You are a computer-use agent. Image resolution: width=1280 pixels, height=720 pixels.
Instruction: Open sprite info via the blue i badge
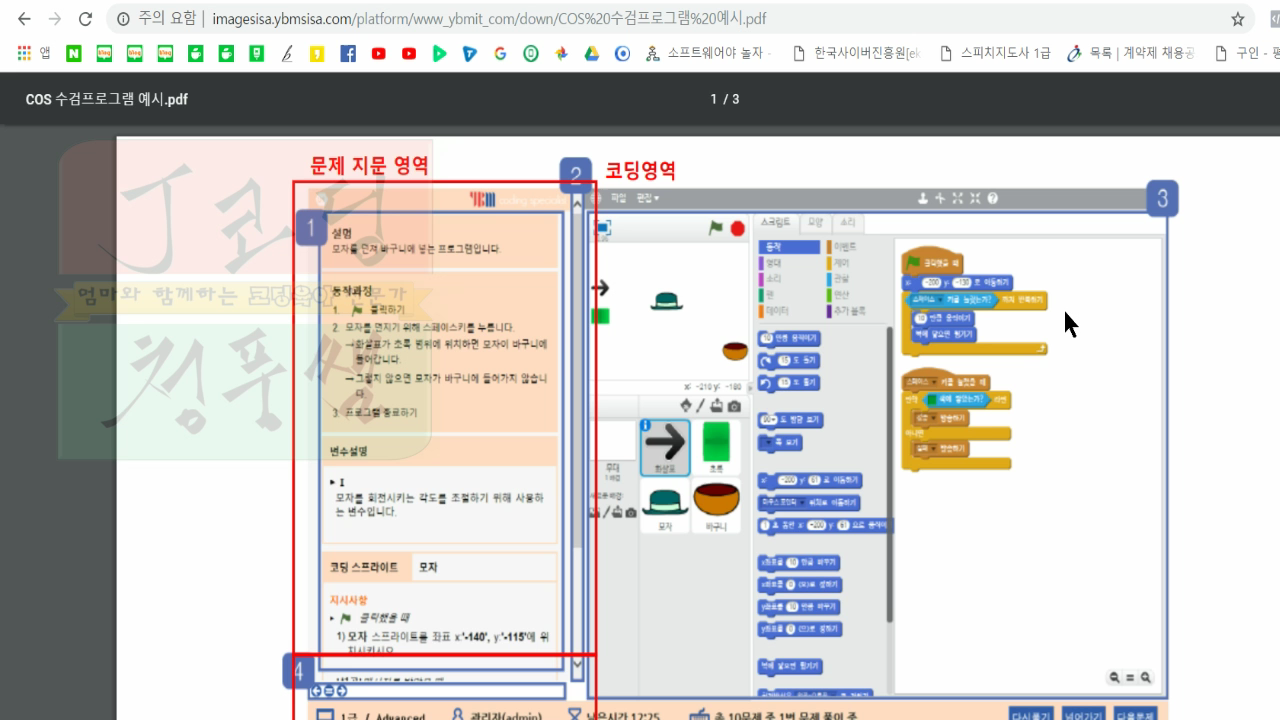pyautogui.click(x=645, y=425)
